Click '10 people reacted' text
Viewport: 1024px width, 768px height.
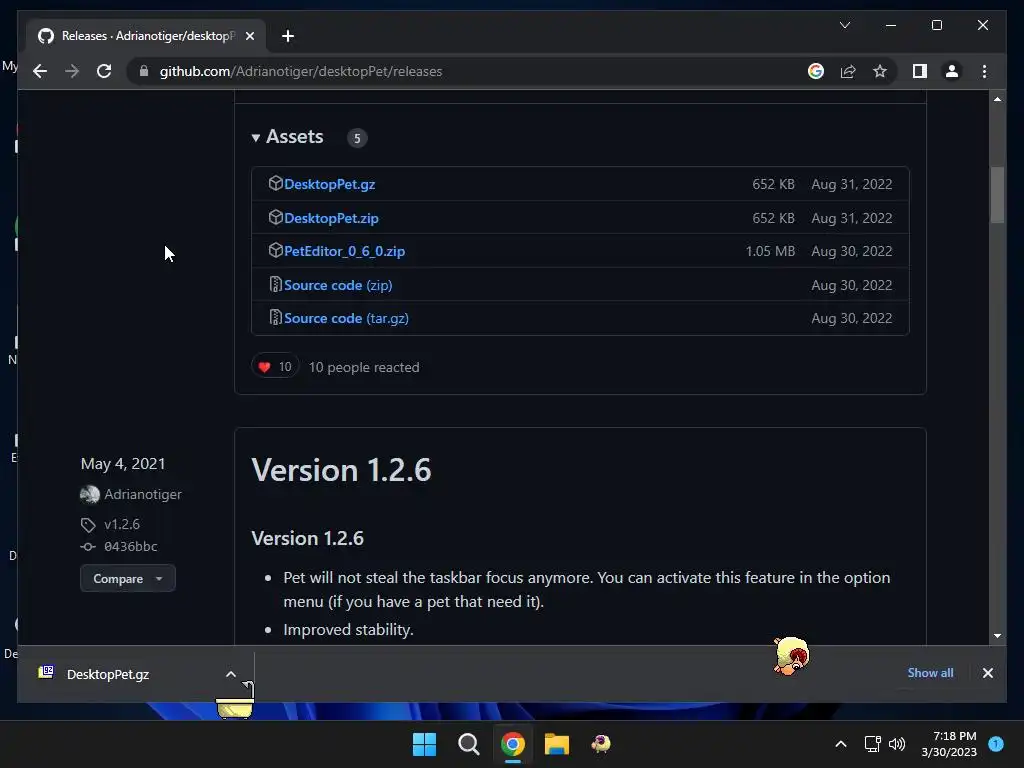tap(364, 368)
